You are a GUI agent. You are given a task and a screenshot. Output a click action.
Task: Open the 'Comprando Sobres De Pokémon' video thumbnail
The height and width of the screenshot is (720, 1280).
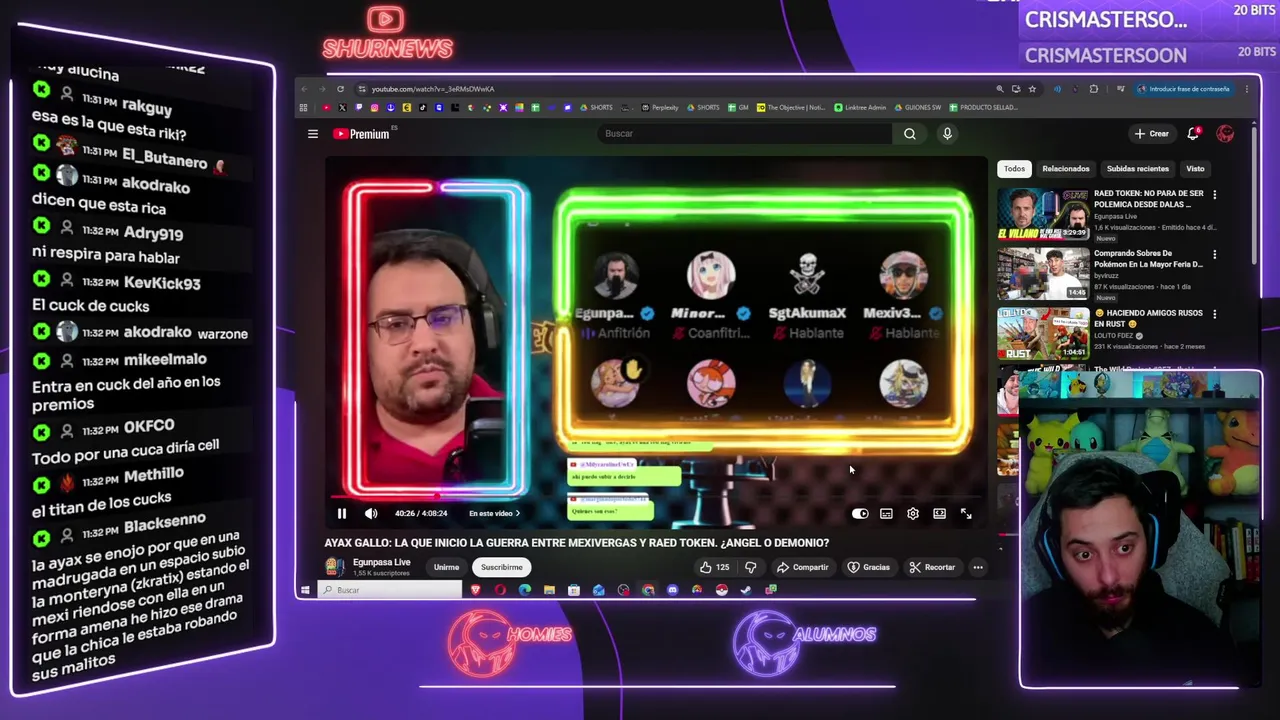click(1042, 274)
